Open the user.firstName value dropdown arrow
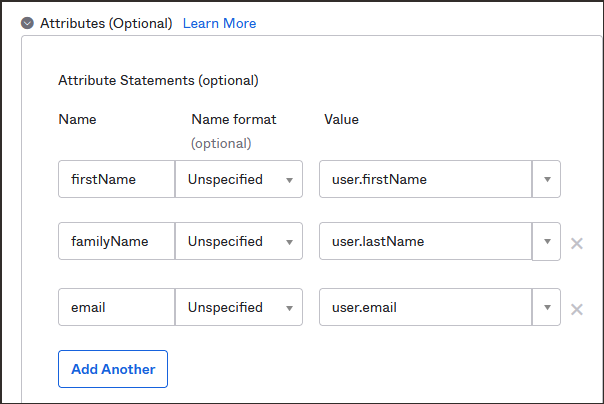The height and width of the screenshot is (404, 604). tap(547, 180)
